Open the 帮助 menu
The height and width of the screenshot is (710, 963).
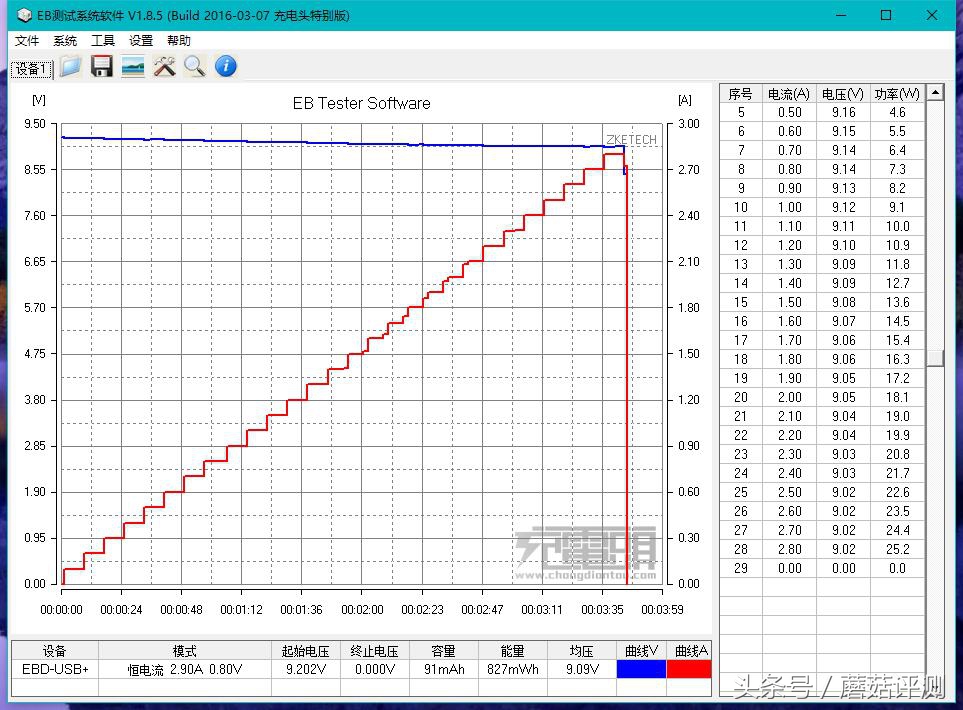[x=179, y=41]
